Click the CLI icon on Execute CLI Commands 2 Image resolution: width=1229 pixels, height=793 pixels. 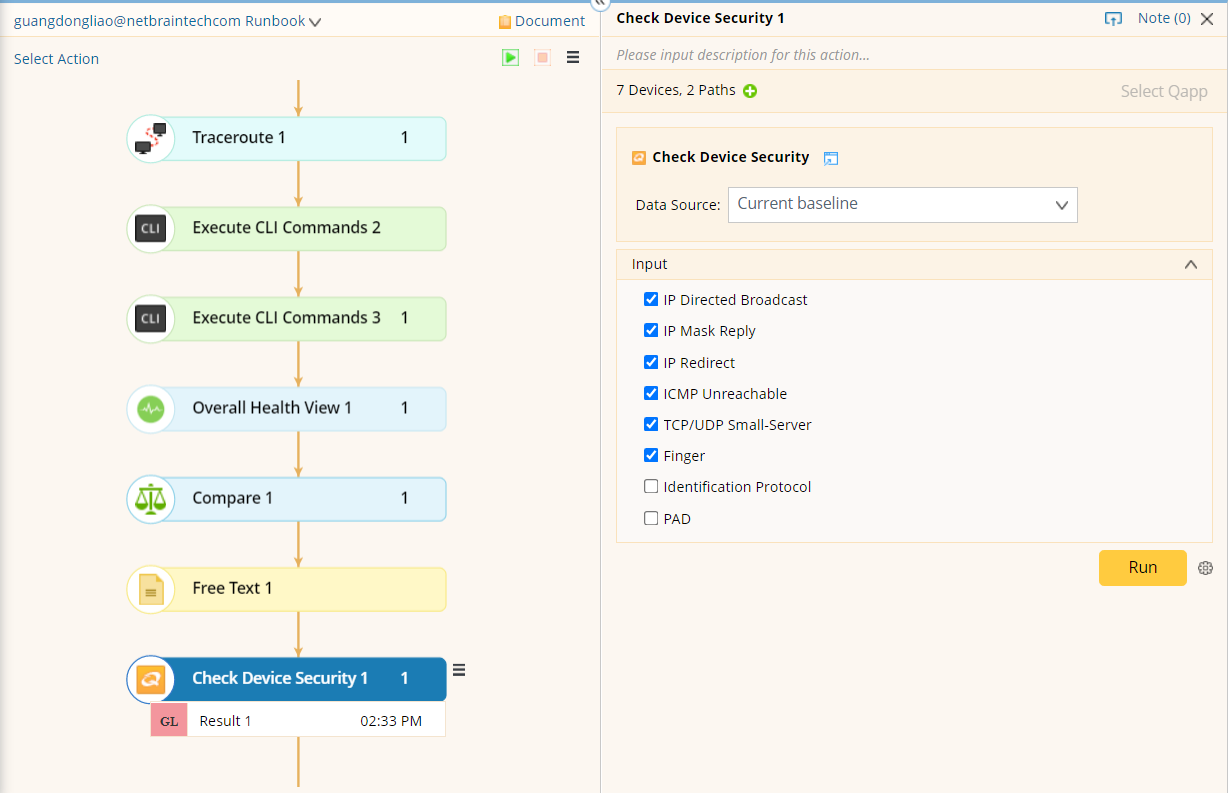coord(150,228)
